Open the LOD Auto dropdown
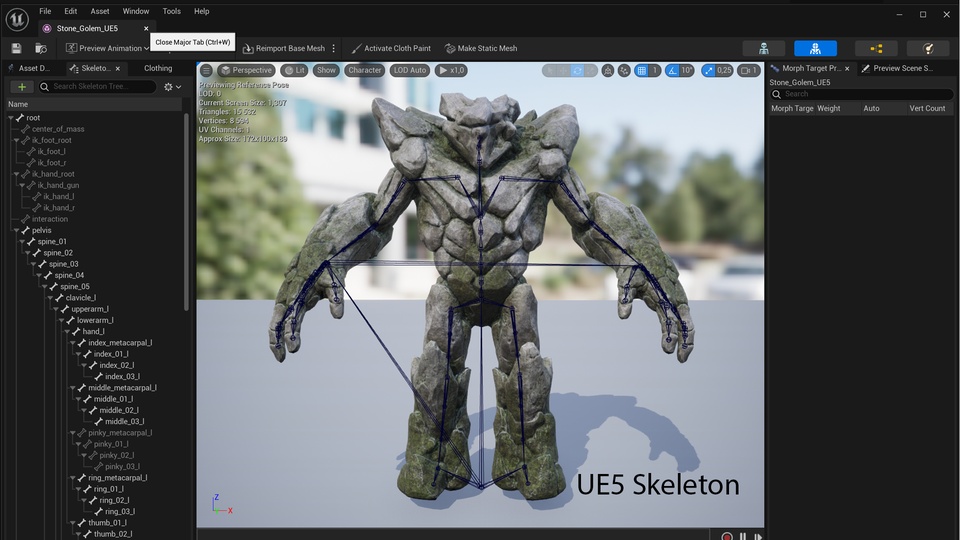Image resolution: width=960 pixels, height=540 pixels. (409, 70)
